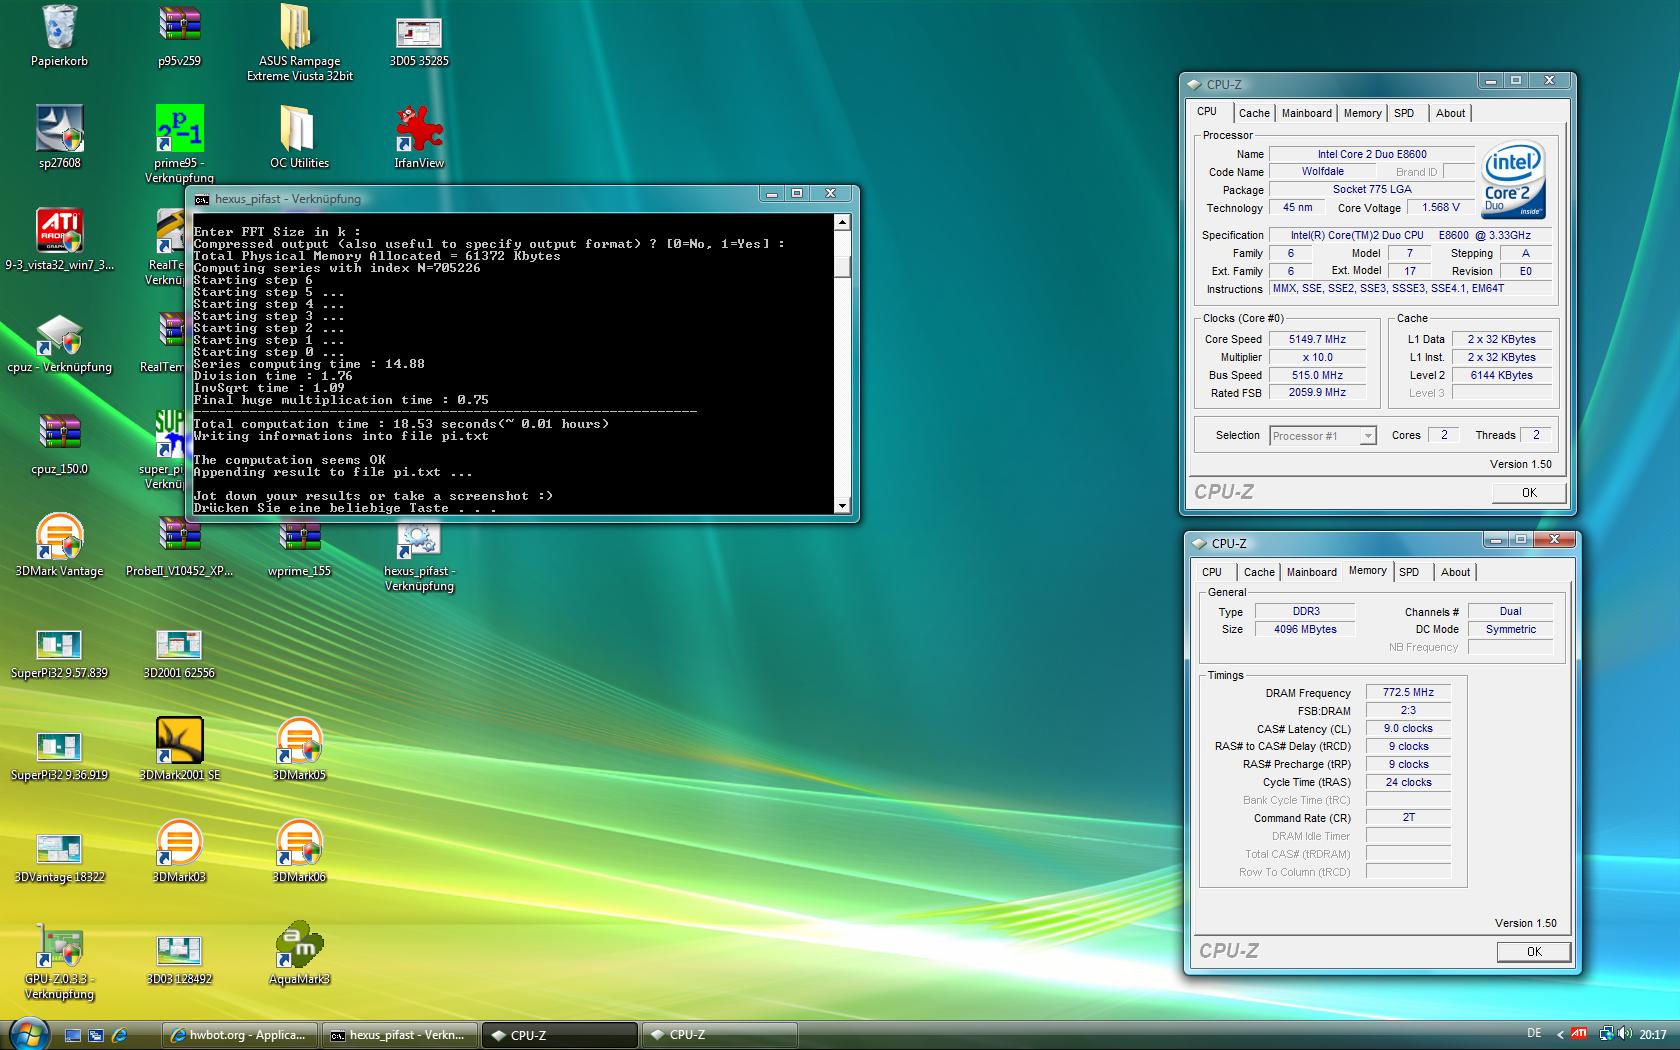The image size is (1680, 1050).
Task: Launch the 3DMark03 shortcut
Action: pyautogui.click(x=179, y=852)
